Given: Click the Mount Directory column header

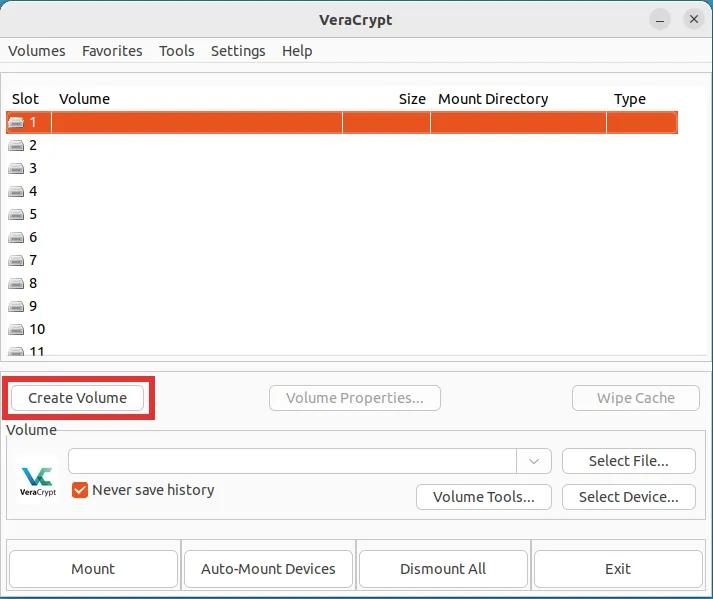Looking at the screenshot, I should (x=493, y=99).
